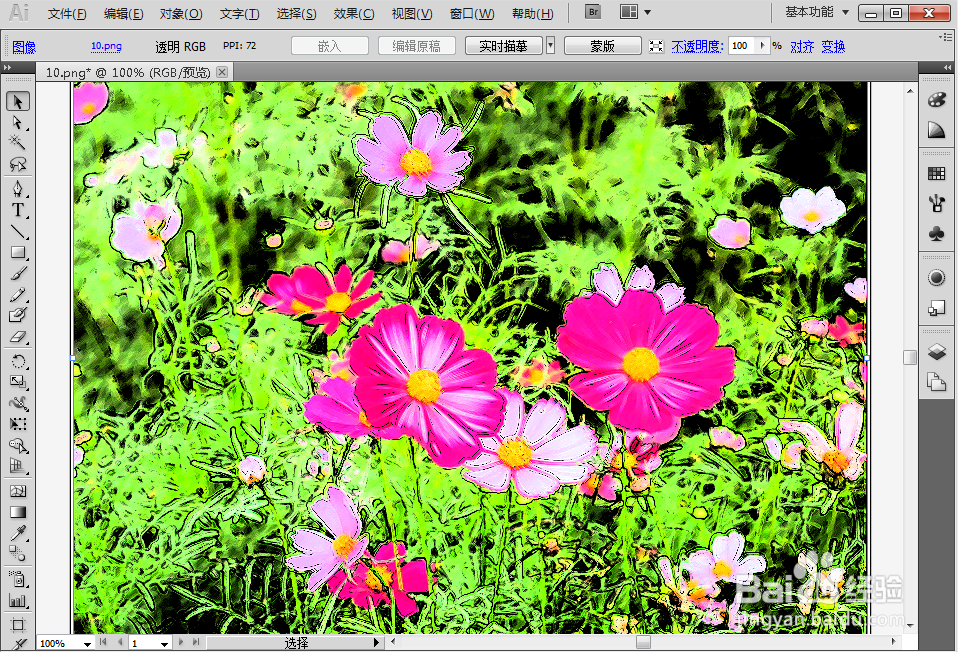Screen dimensions: 958x652
Task: Select the Gradient tool
Action: pos(18,512)
